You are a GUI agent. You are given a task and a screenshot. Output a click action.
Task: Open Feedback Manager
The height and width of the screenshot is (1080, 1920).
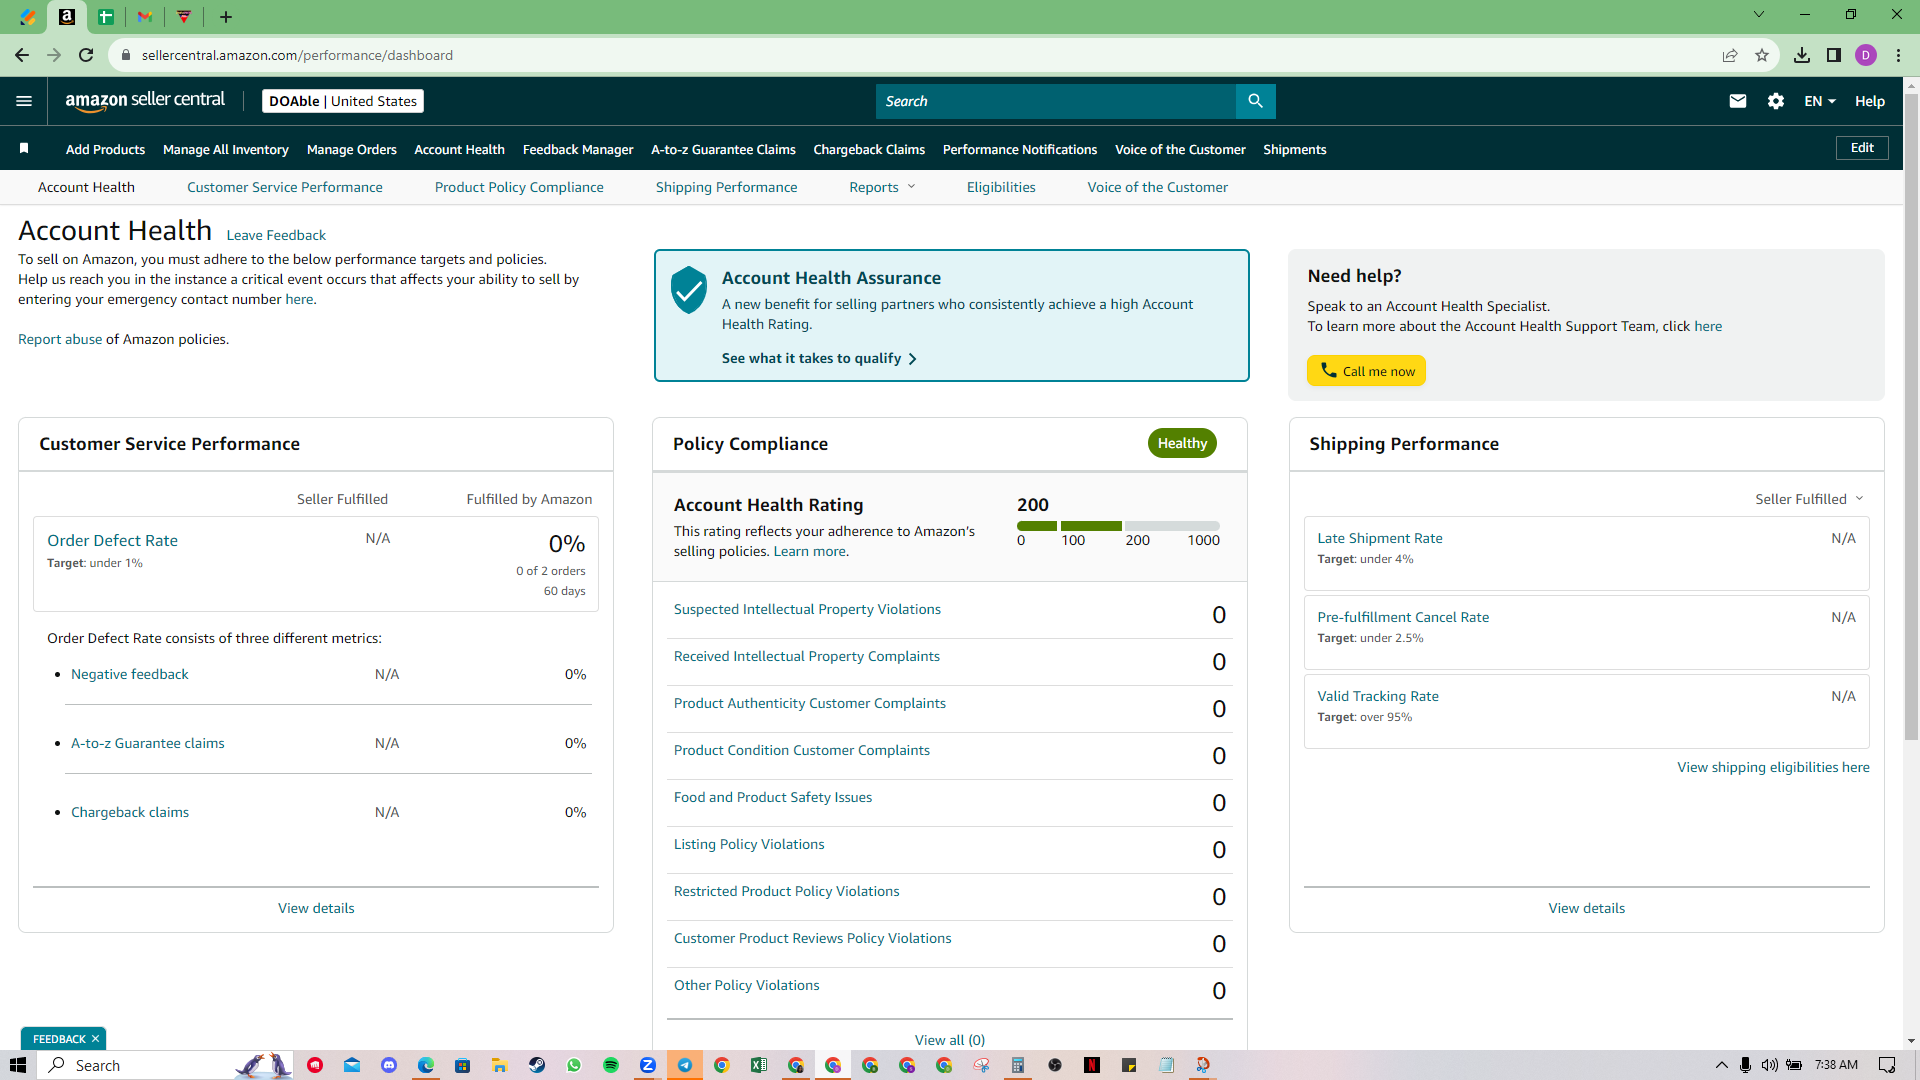pyautogui.click(x=578, y=149)
